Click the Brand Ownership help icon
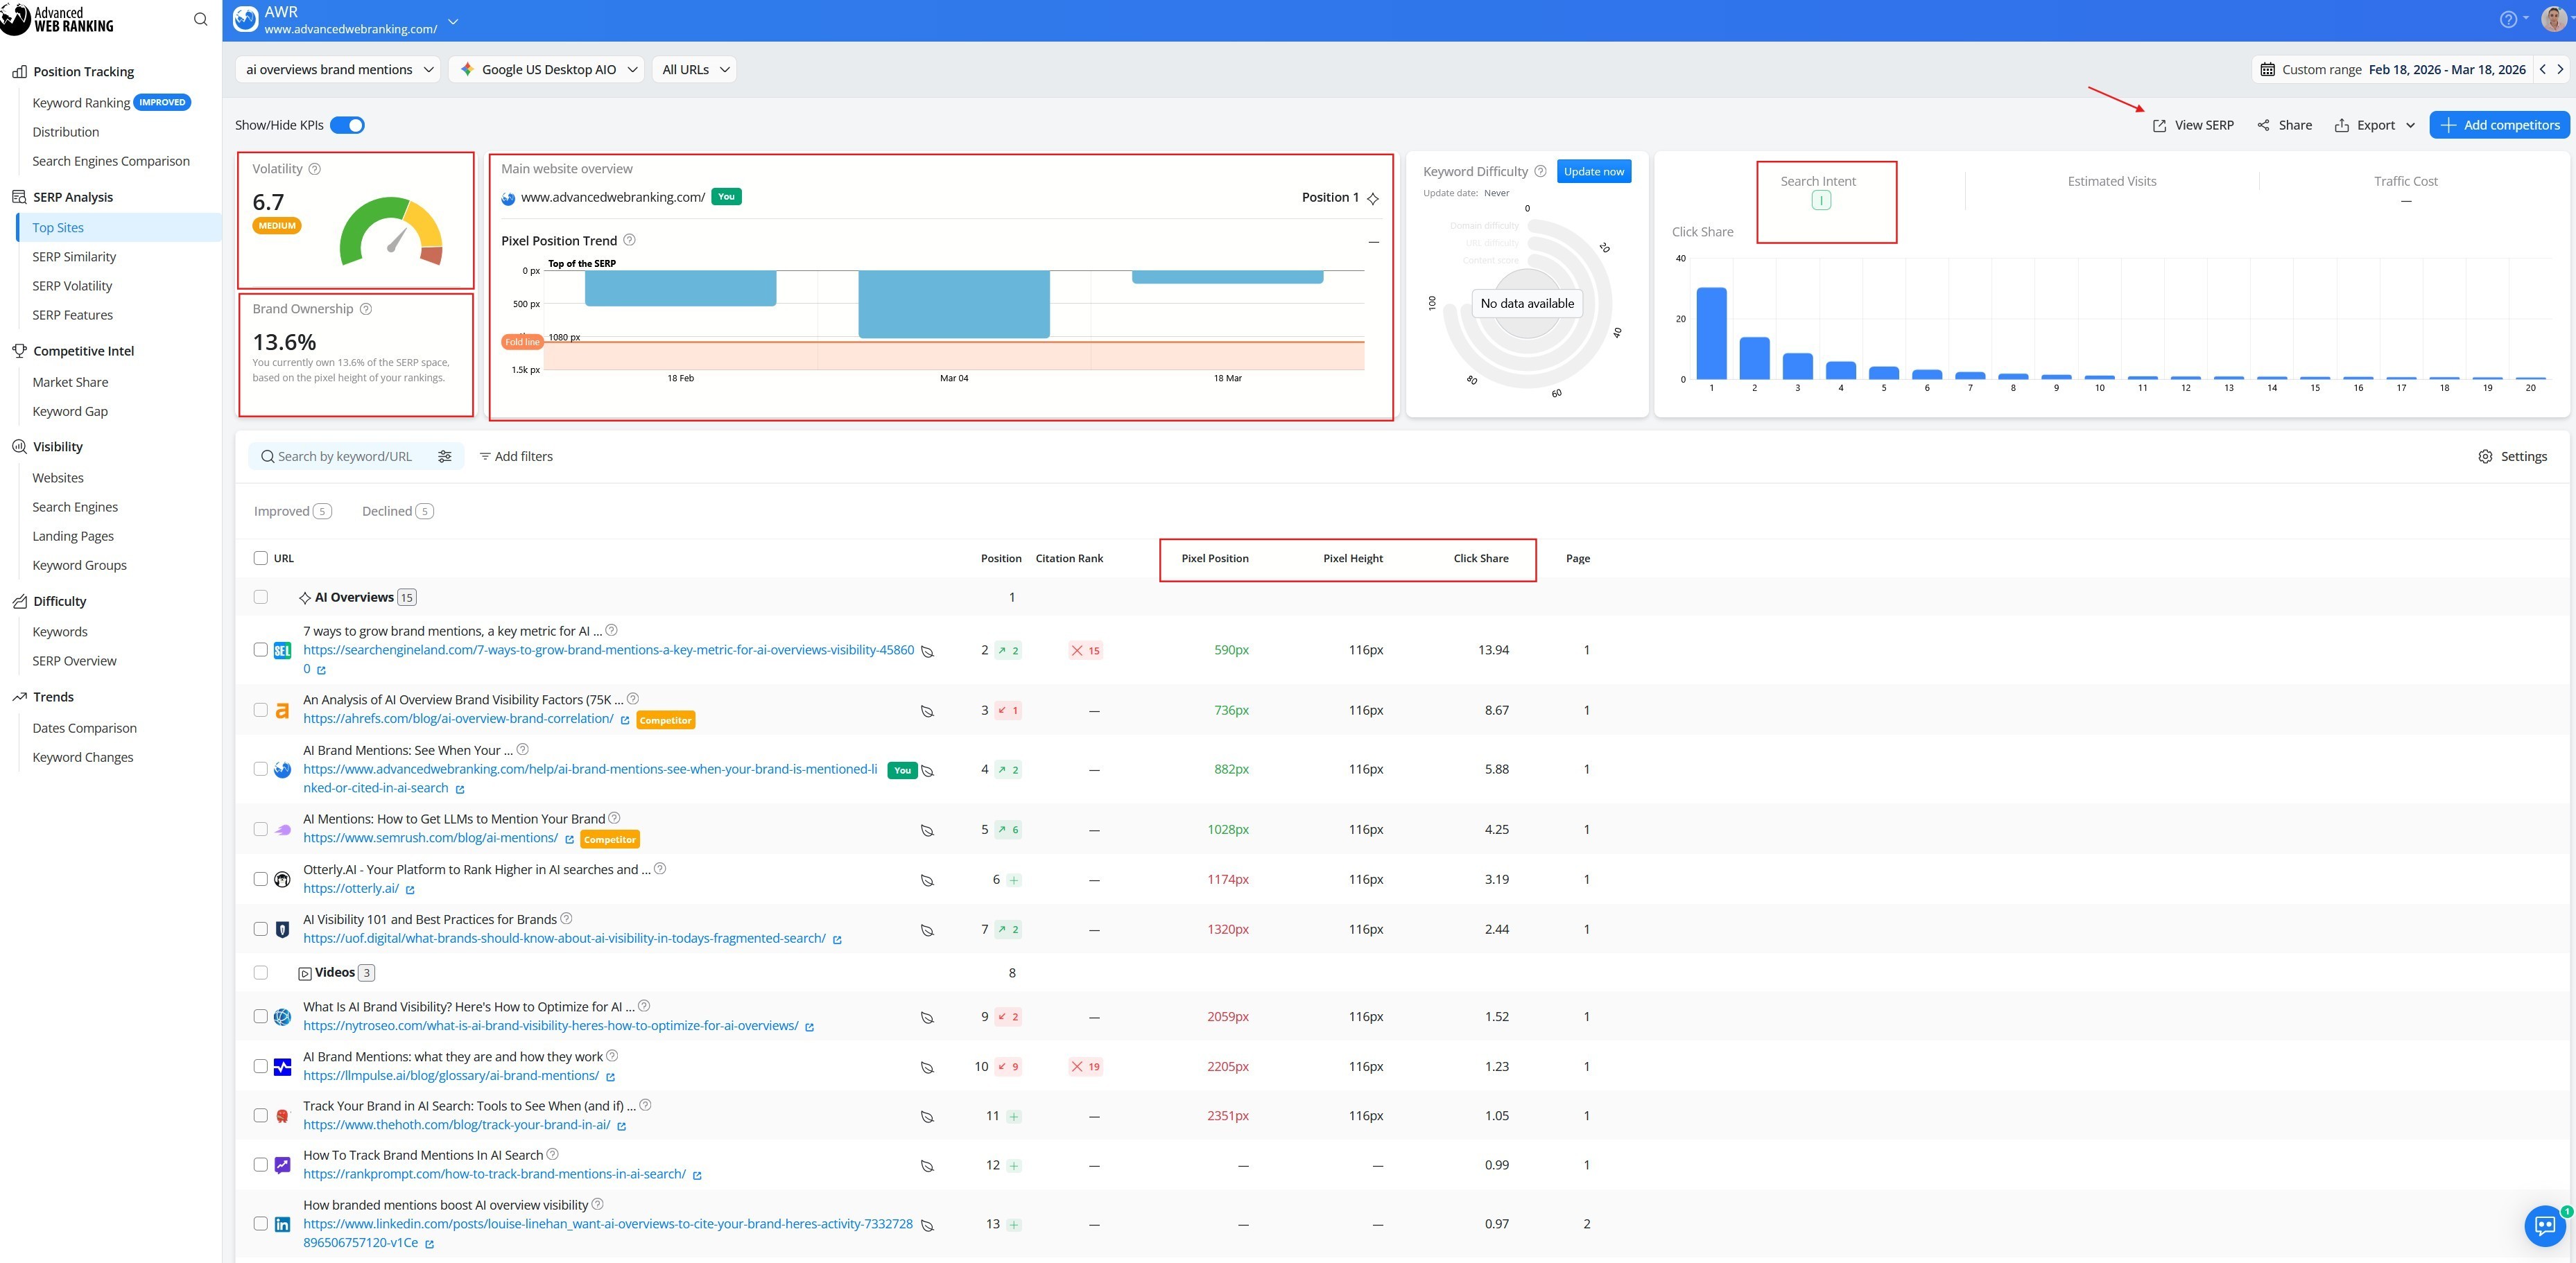Image resolution: width=2576 pixels, height=1263 pixels. point(366,309)
